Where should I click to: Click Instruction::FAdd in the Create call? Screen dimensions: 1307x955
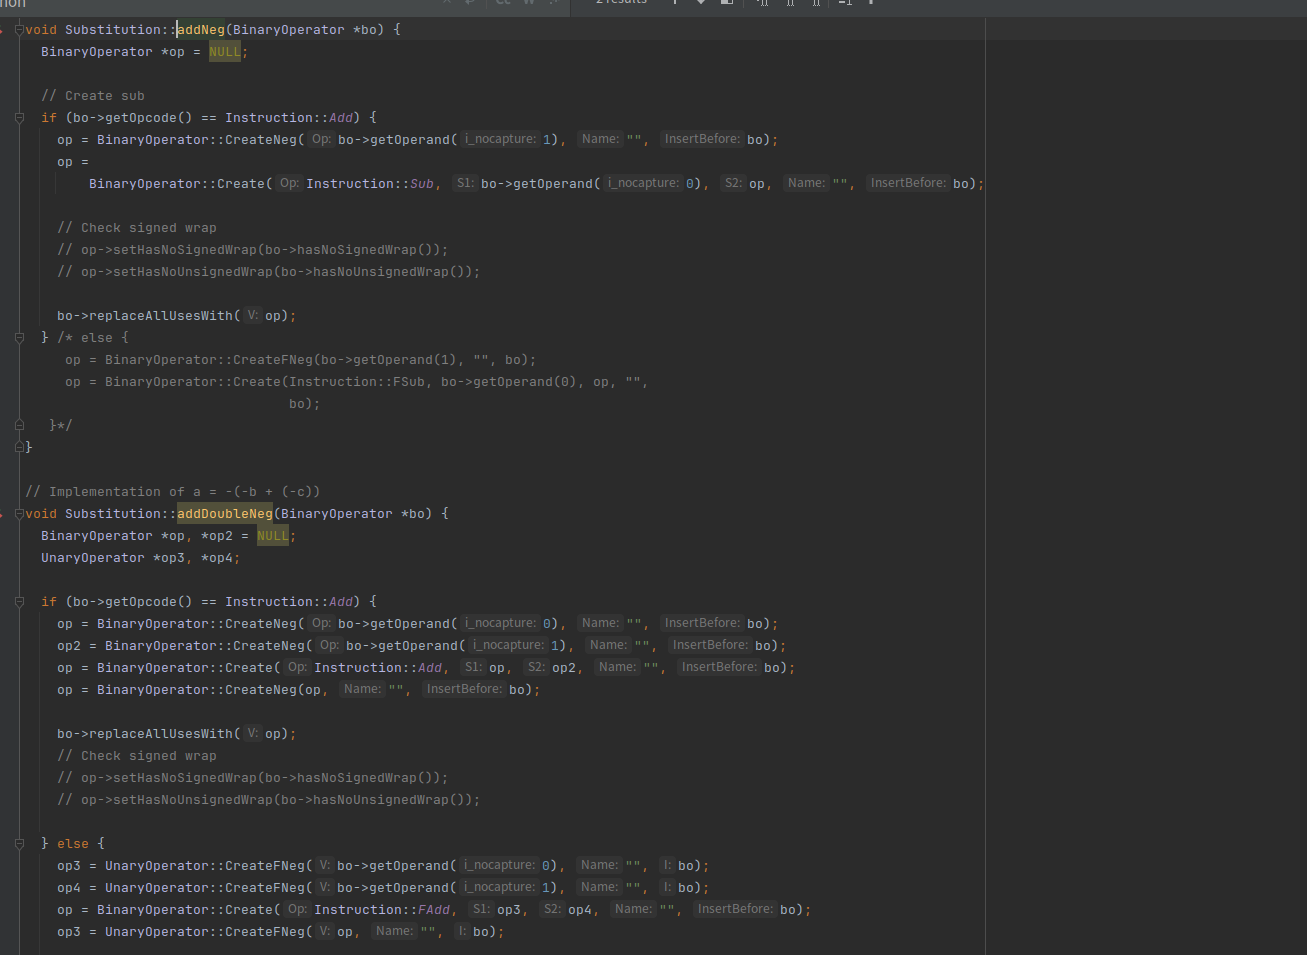coord(382,910)
